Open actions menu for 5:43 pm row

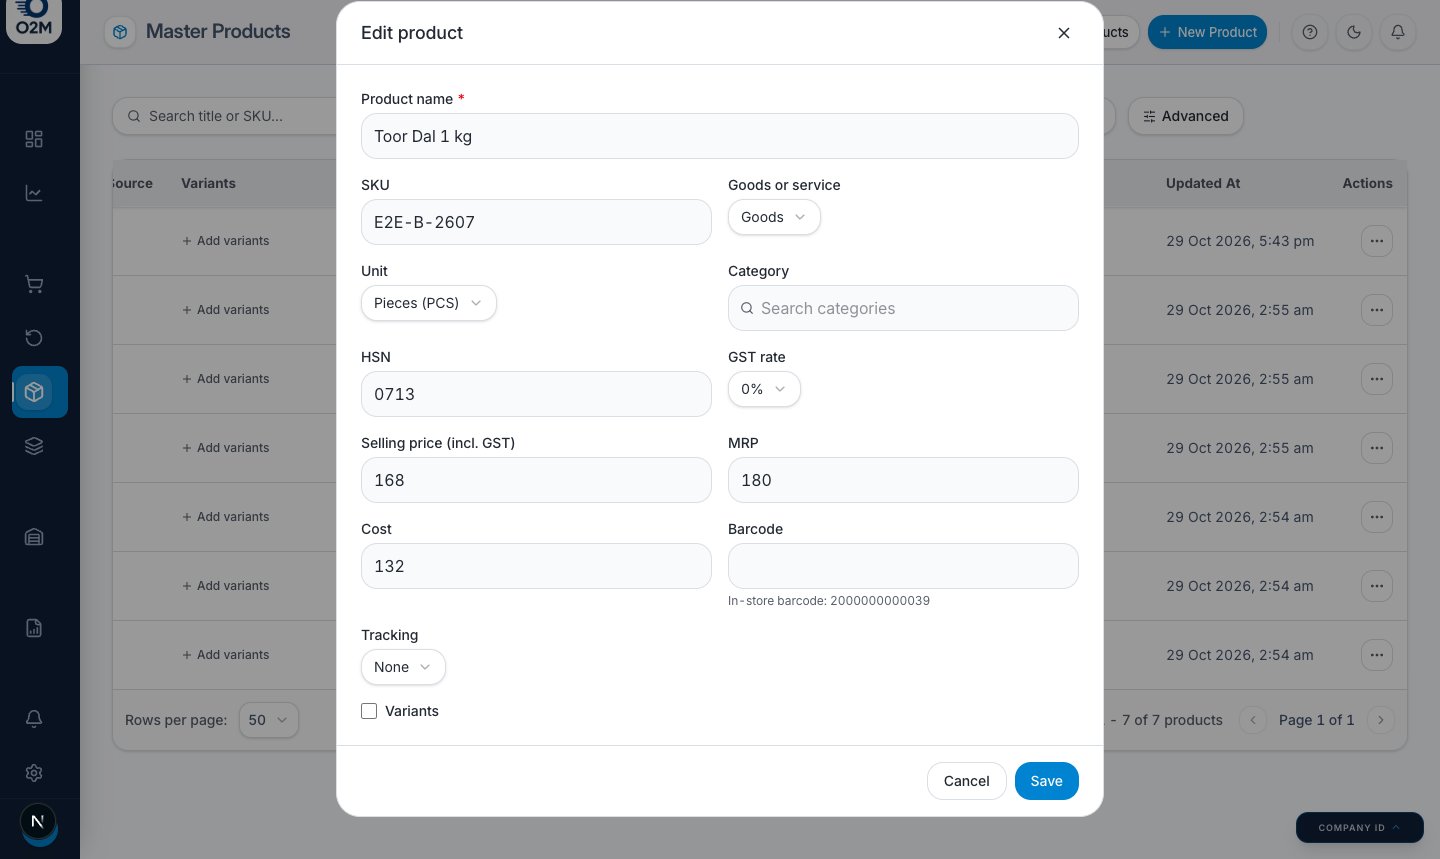pos(1377,241)
